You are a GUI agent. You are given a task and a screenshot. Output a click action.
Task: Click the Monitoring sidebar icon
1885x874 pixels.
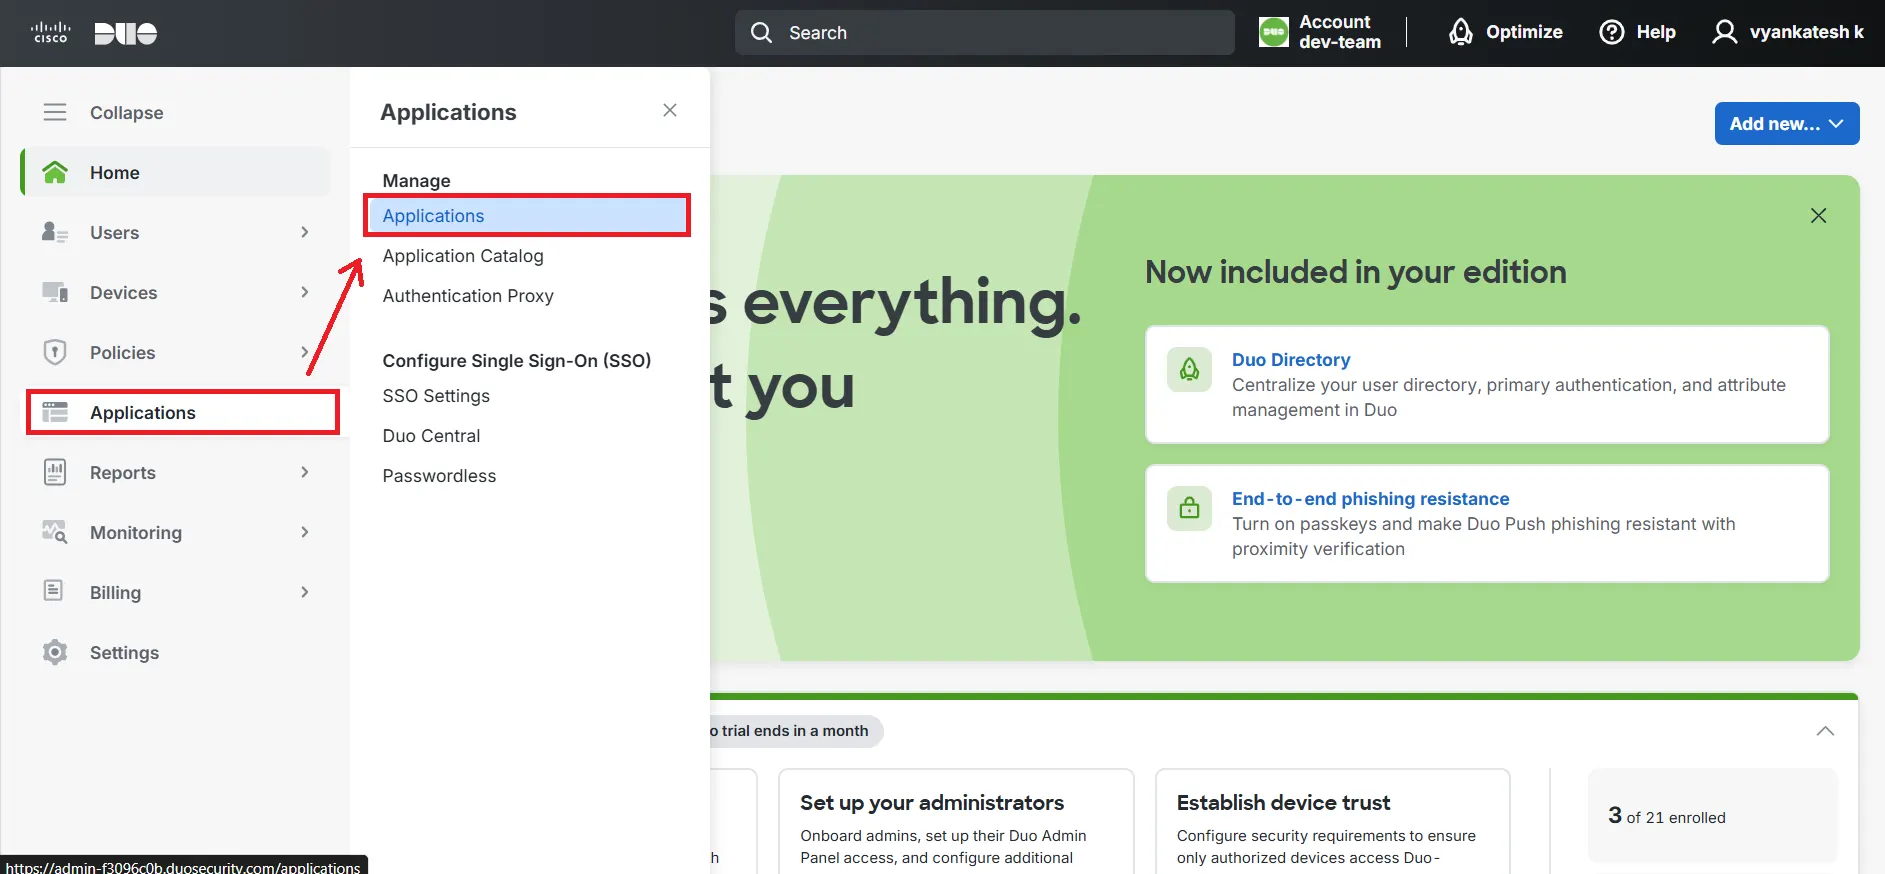point(55,532)
